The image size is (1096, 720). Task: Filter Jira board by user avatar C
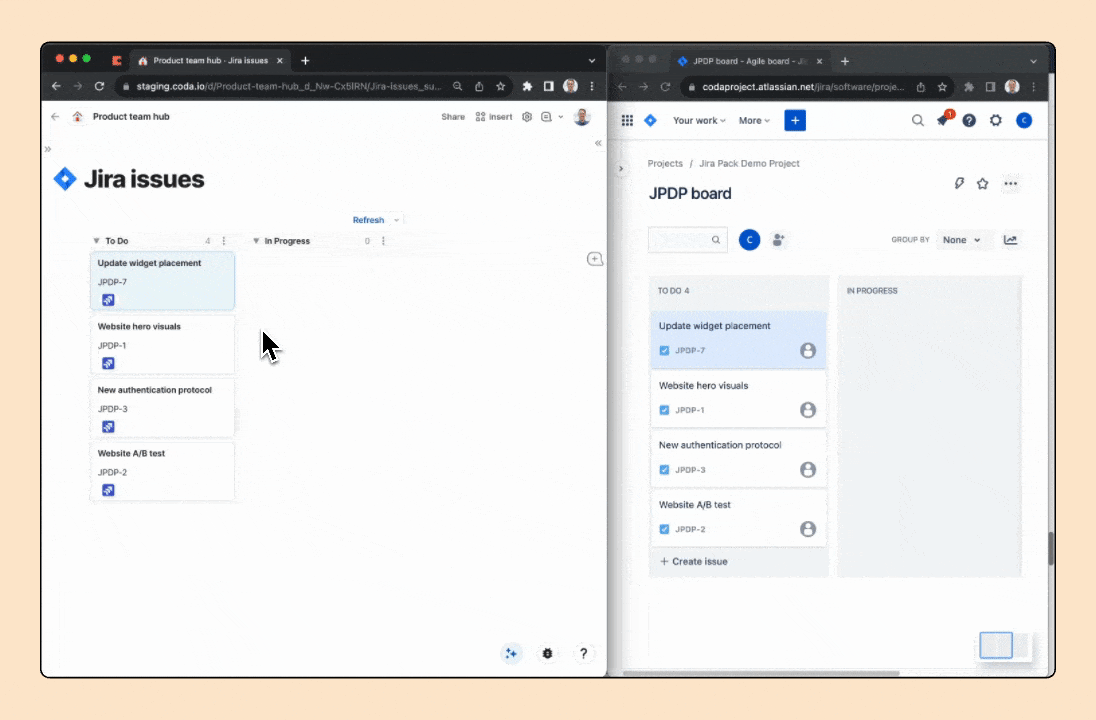749,240
